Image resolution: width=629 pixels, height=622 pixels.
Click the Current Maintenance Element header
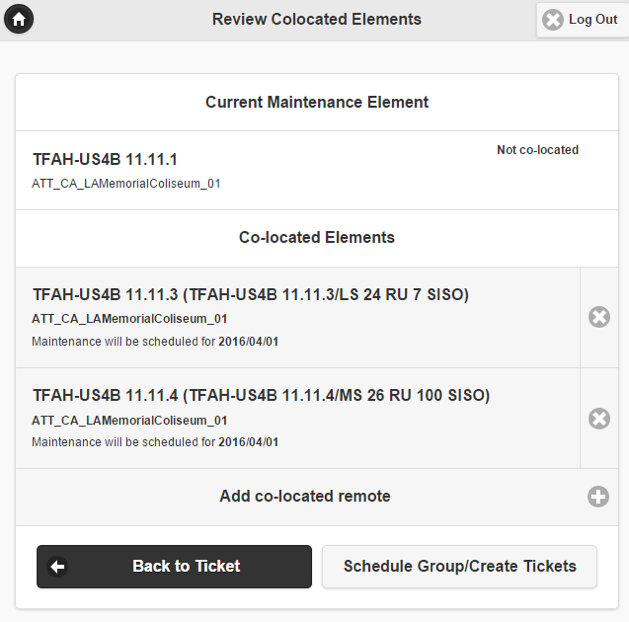pos(317,102)
